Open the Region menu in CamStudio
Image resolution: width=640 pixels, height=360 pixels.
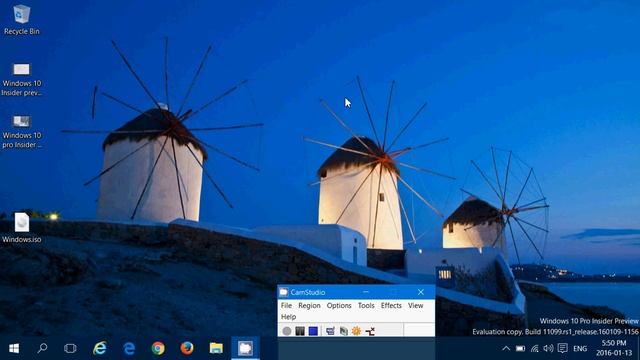pyautogui.click(x=309, y=305)
